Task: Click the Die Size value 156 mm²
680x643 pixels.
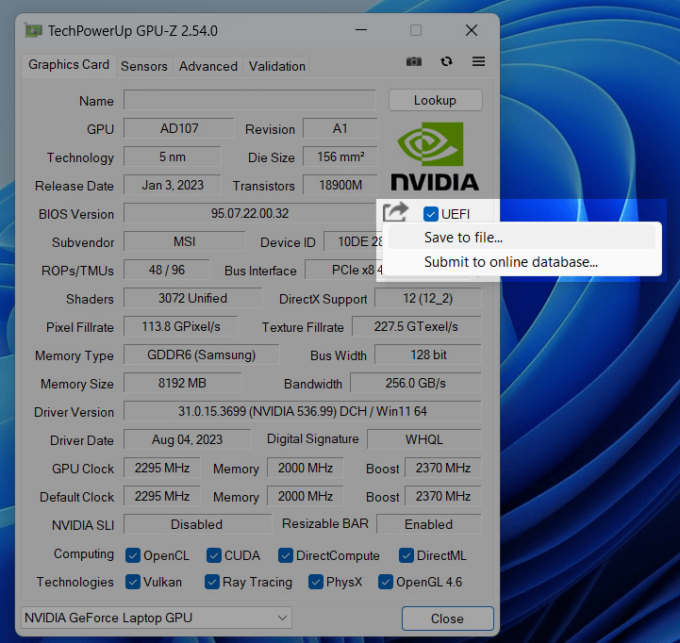Action: 340,157
